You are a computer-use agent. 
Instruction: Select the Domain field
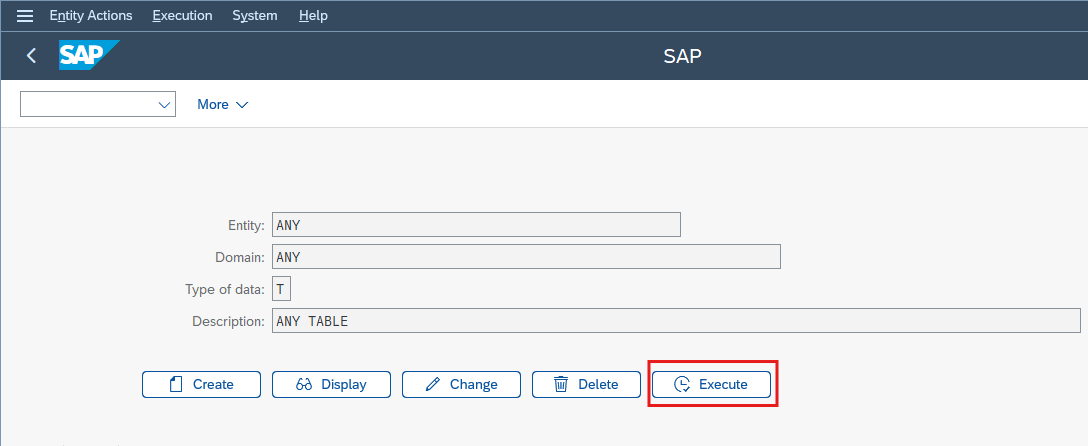tap(526, 257)
